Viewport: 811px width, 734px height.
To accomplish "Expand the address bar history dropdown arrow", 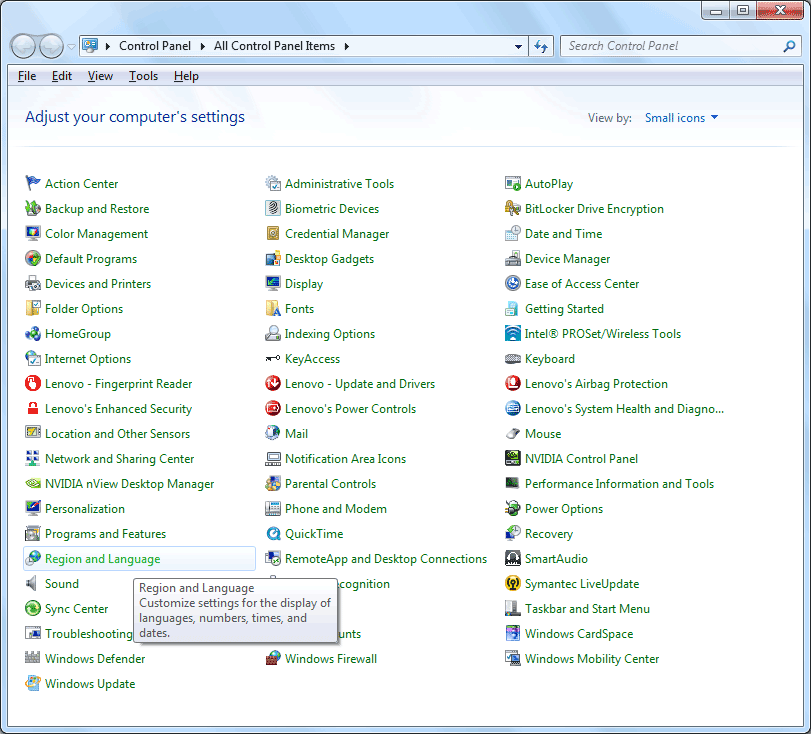I will pyautogui.click(x=518, y=47).
